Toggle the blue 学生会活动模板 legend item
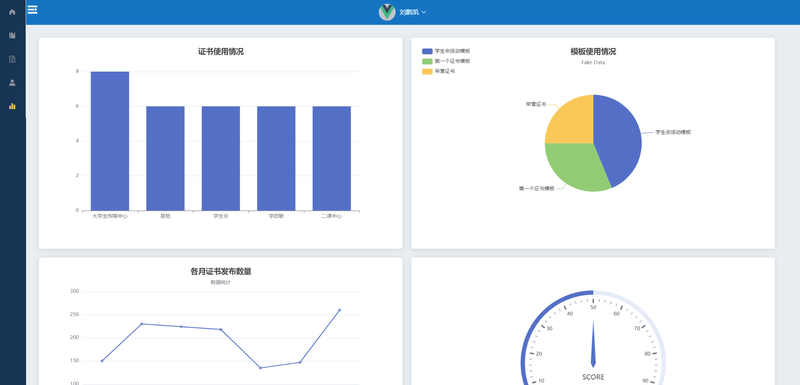800x385 pixels. (x=446, y=51)
